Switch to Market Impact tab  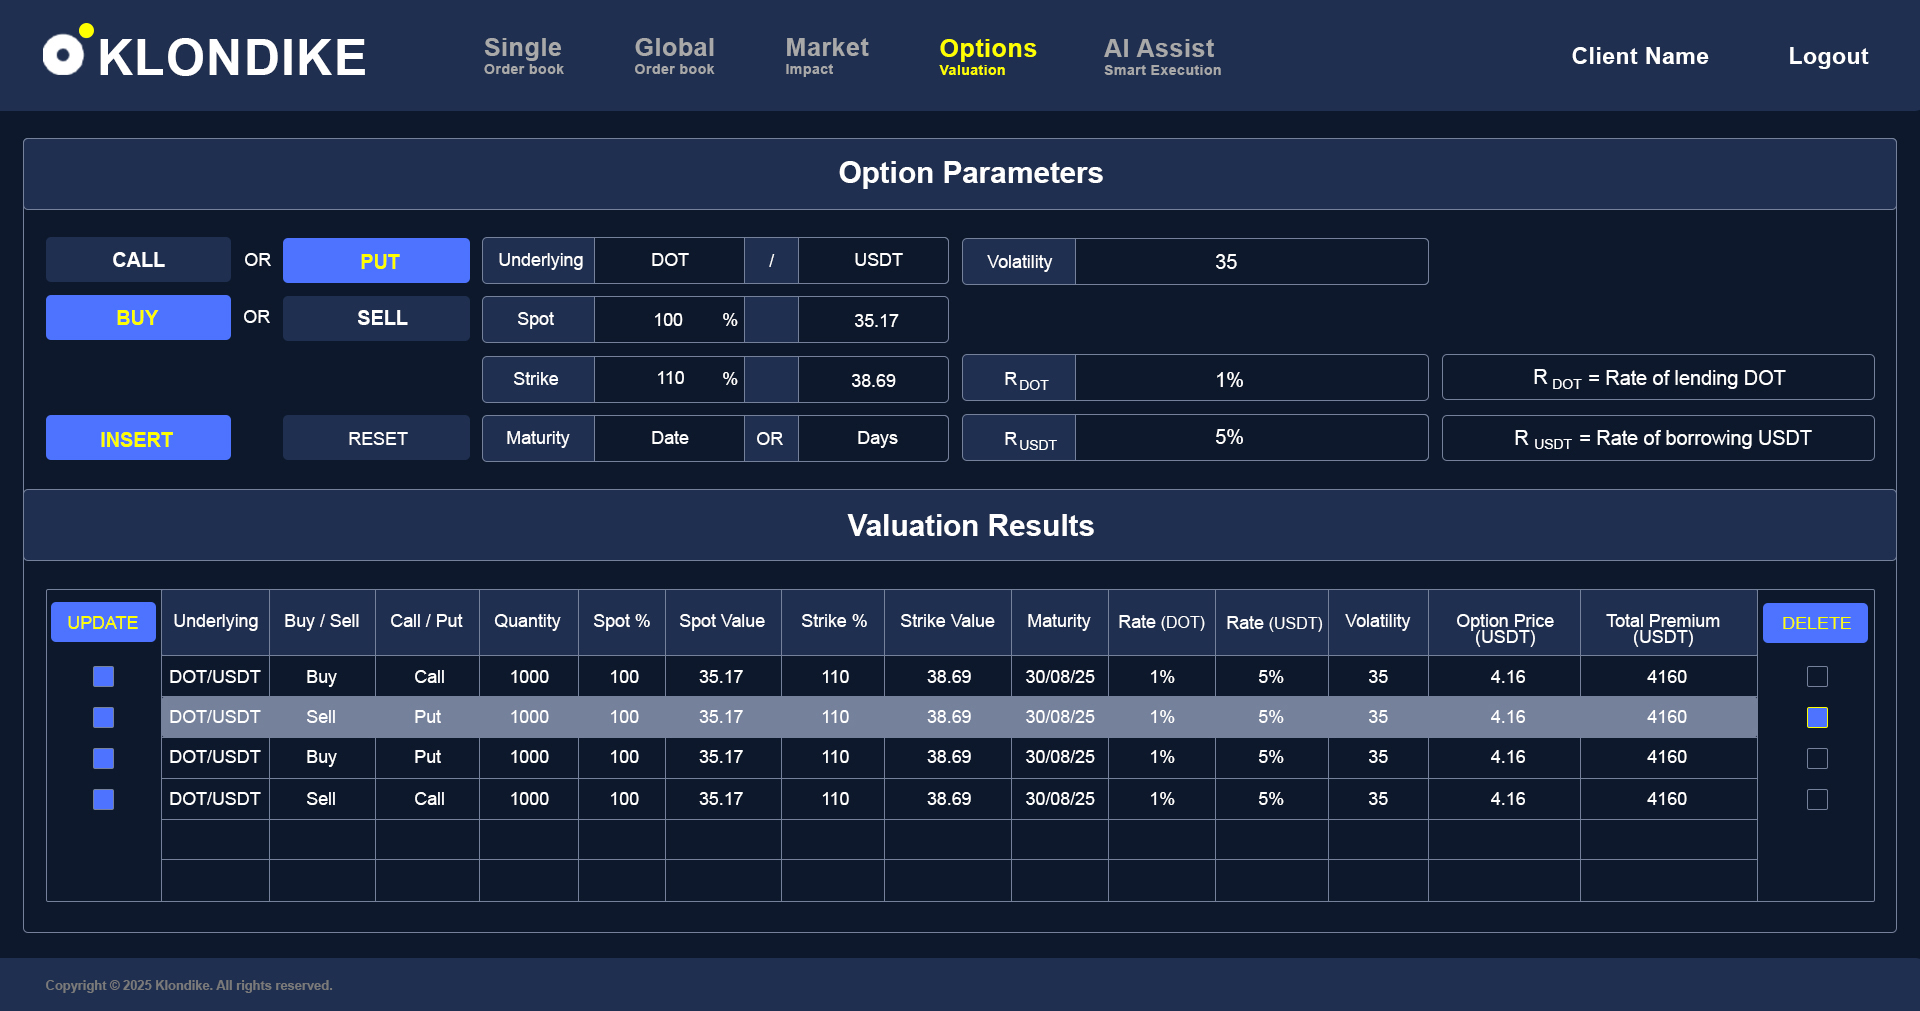[826, 56]
